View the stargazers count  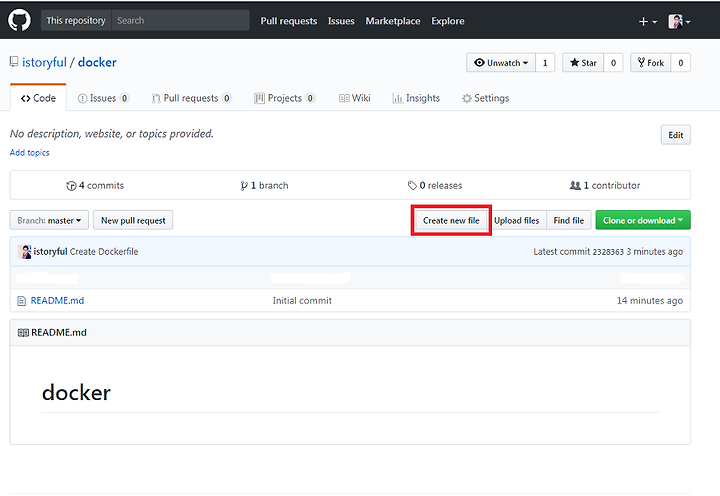click(x=613, y=63)
